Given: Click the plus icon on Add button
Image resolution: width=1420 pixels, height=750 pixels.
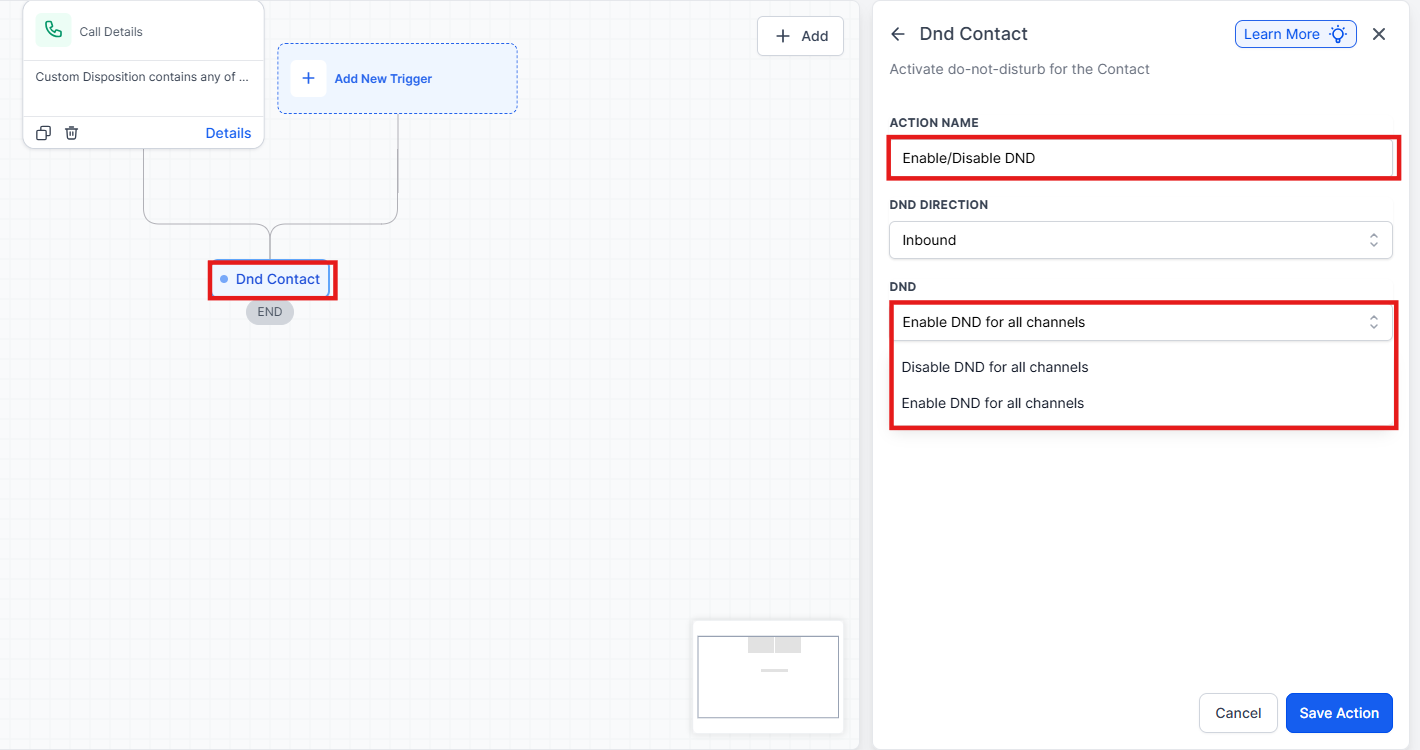Looking at the screenshot, I should click(x=783, y=36).
